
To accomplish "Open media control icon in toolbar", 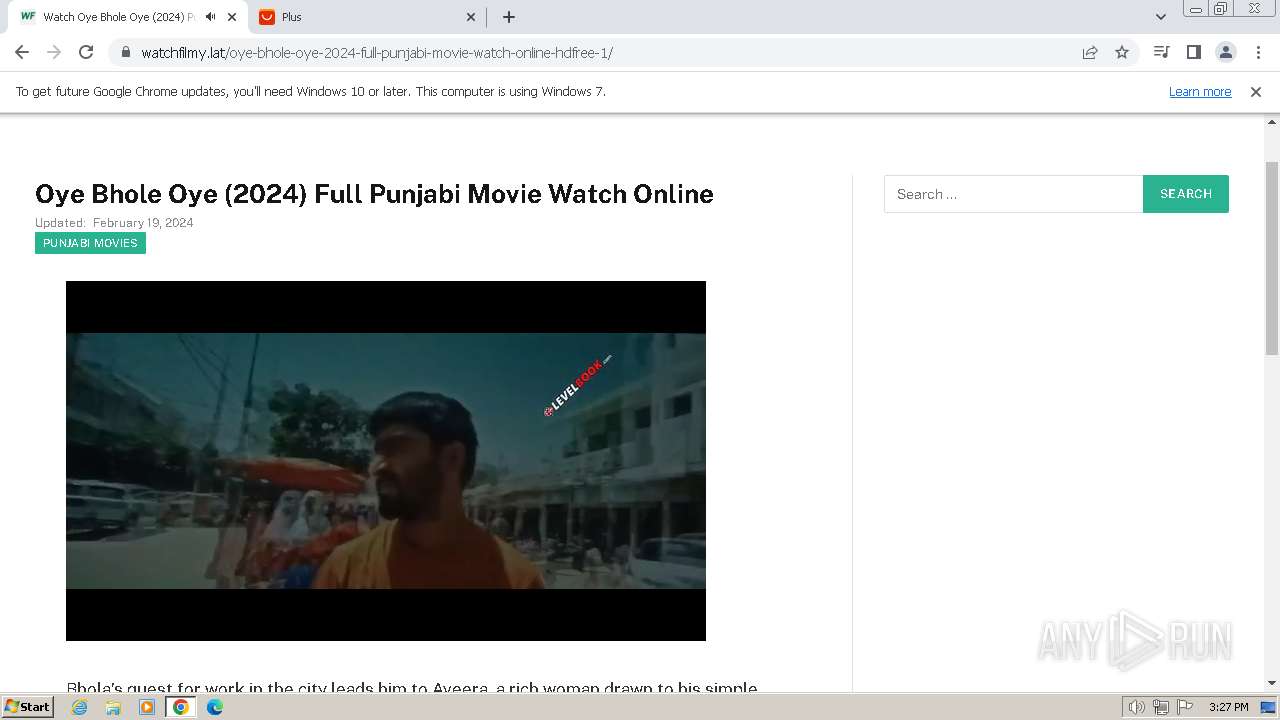I will click(x=1161, y=52).
